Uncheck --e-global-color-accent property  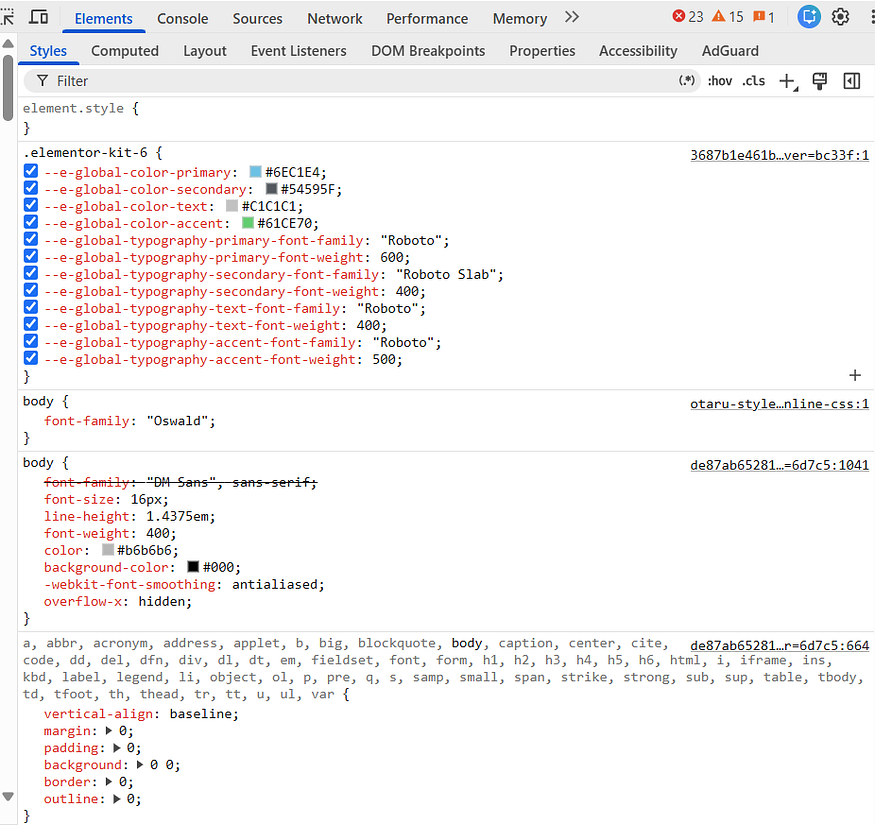click(31, 222)
